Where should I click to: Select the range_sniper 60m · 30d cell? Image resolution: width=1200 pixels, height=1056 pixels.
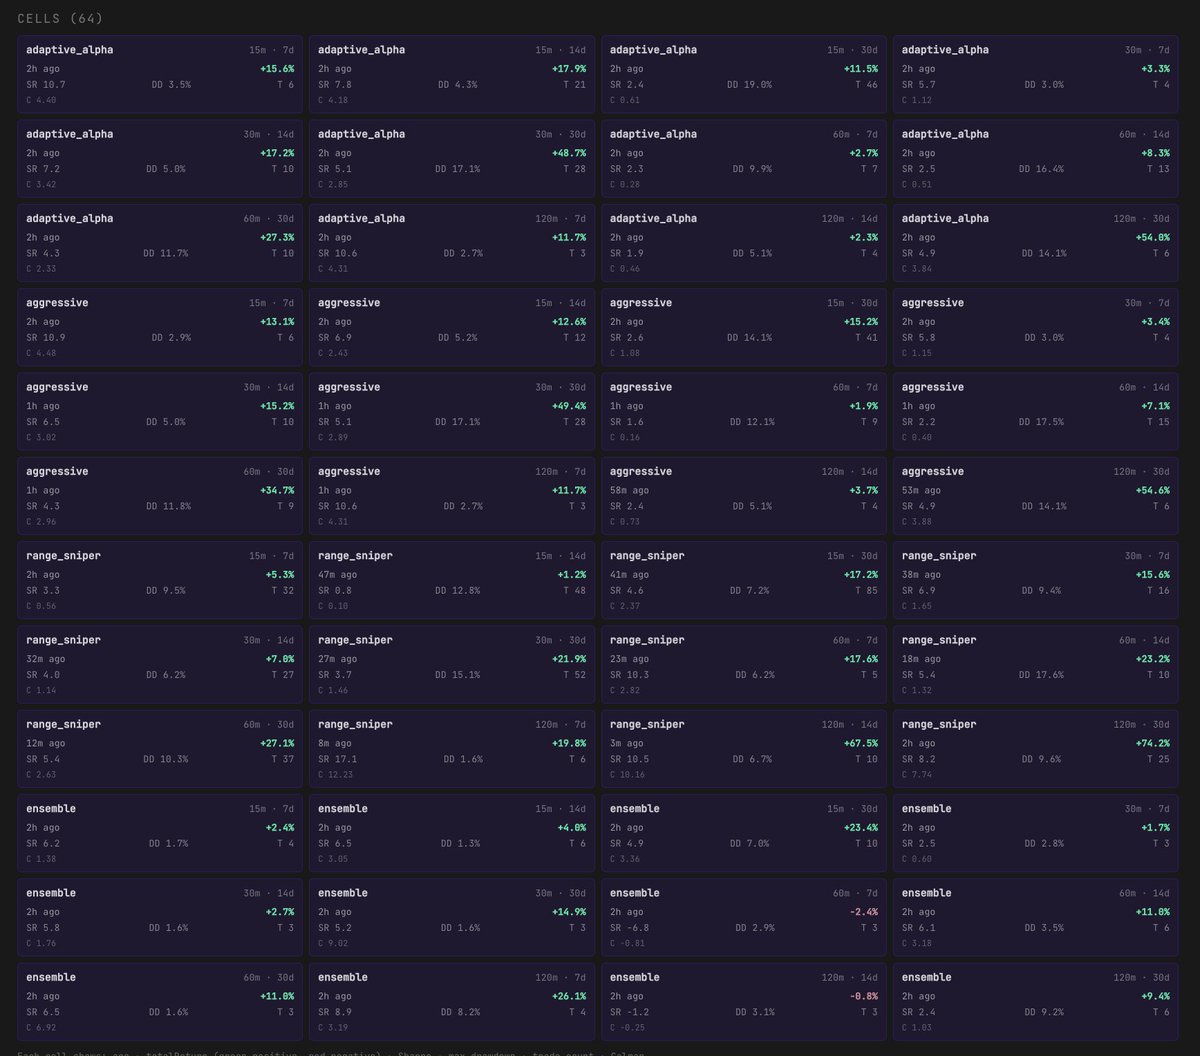click(160, 749)
